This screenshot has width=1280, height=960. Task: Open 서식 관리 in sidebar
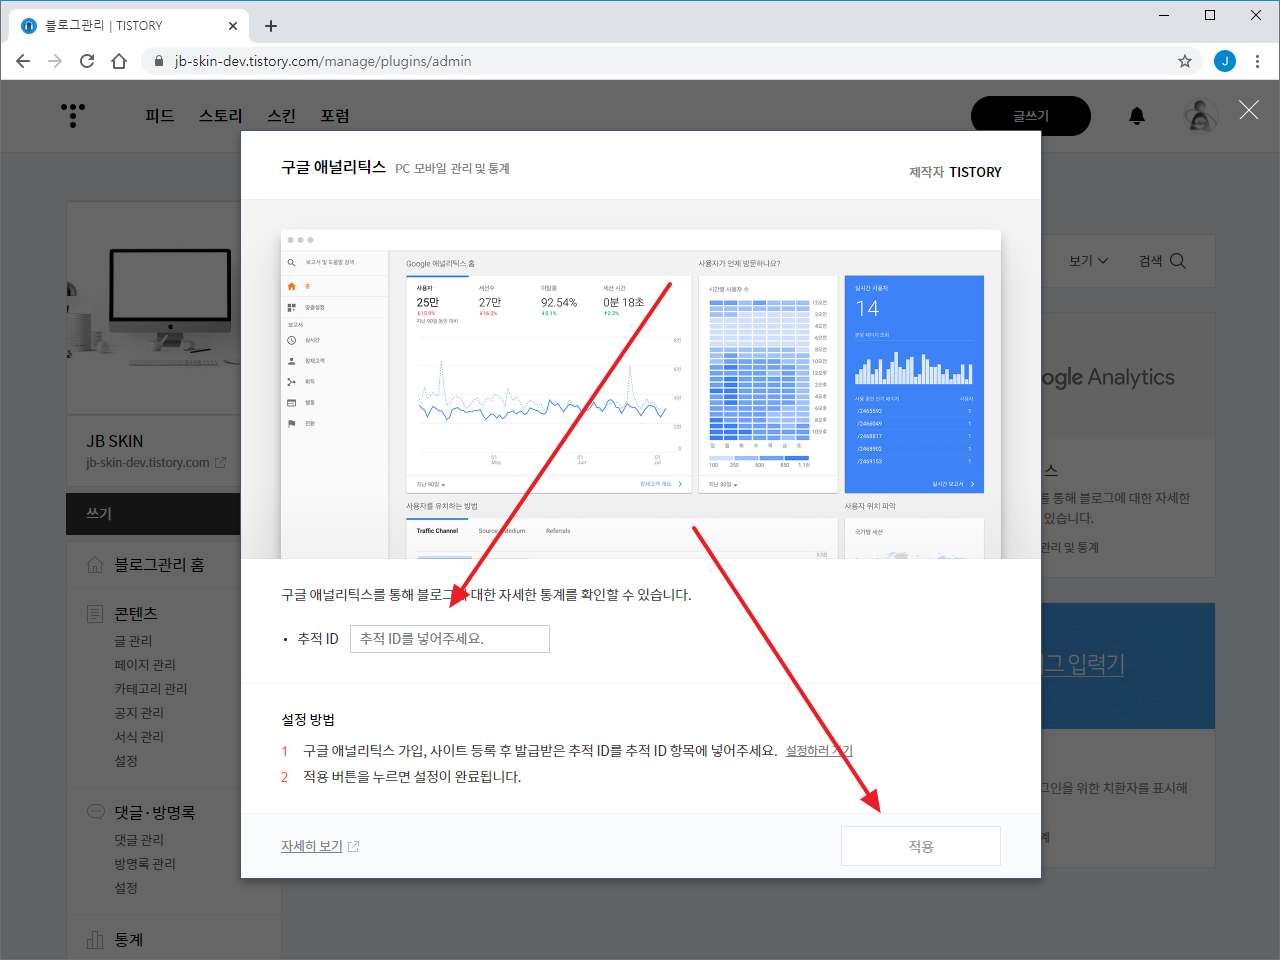click(x=139, y=737)
